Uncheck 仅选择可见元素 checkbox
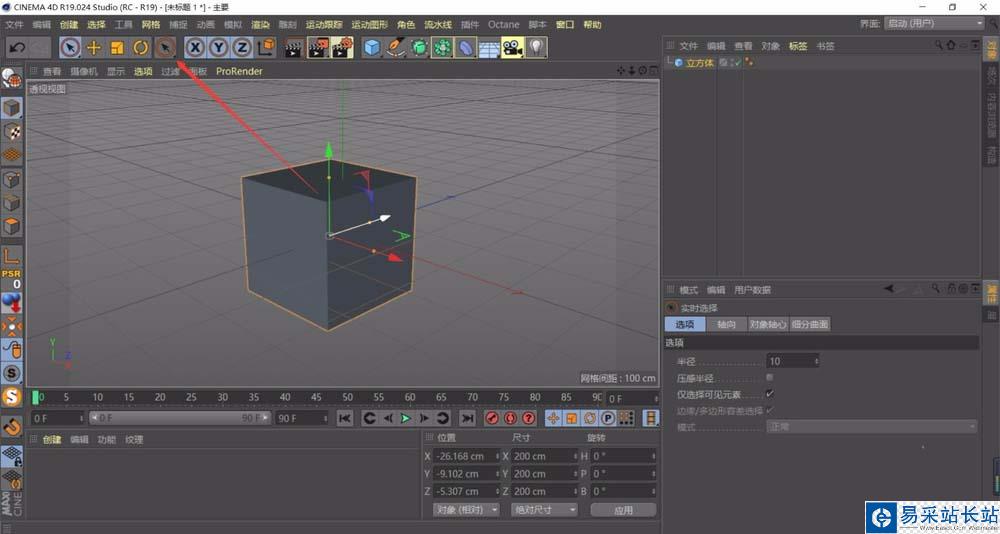The image size is (1000, 534). point(769,394)
